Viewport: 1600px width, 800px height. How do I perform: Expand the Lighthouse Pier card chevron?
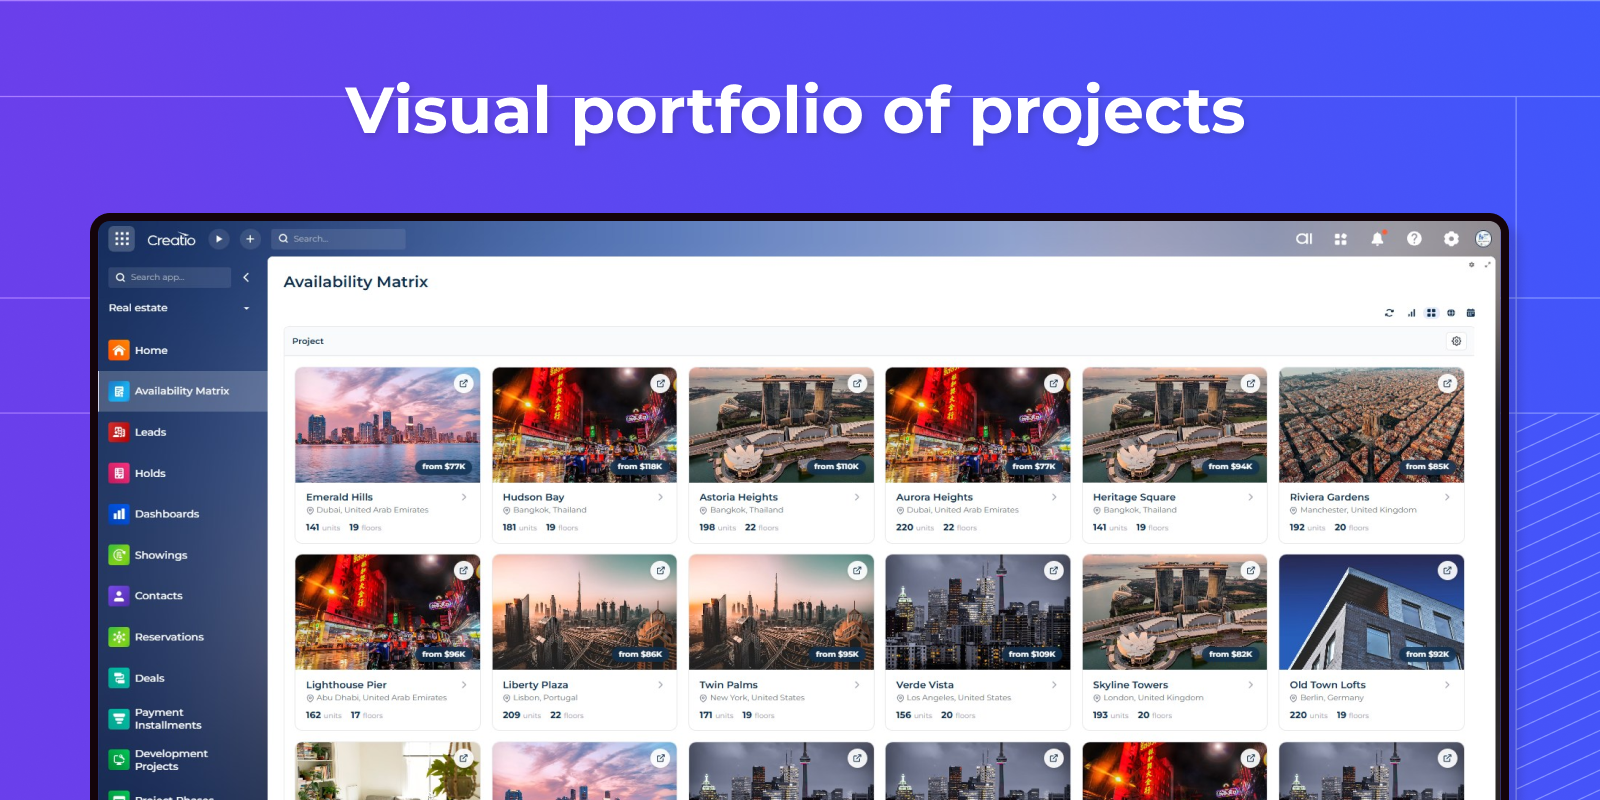(464, 685)
